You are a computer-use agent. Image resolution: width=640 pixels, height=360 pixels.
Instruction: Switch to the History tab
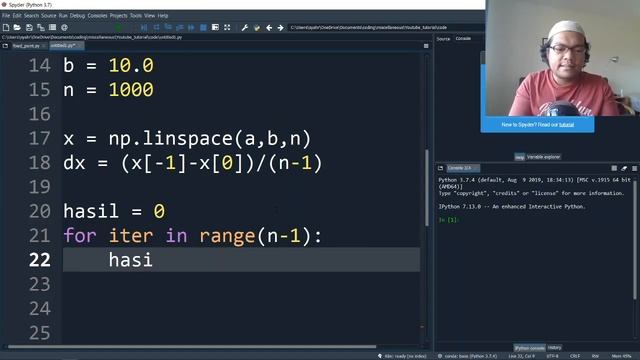coord(554,348)
